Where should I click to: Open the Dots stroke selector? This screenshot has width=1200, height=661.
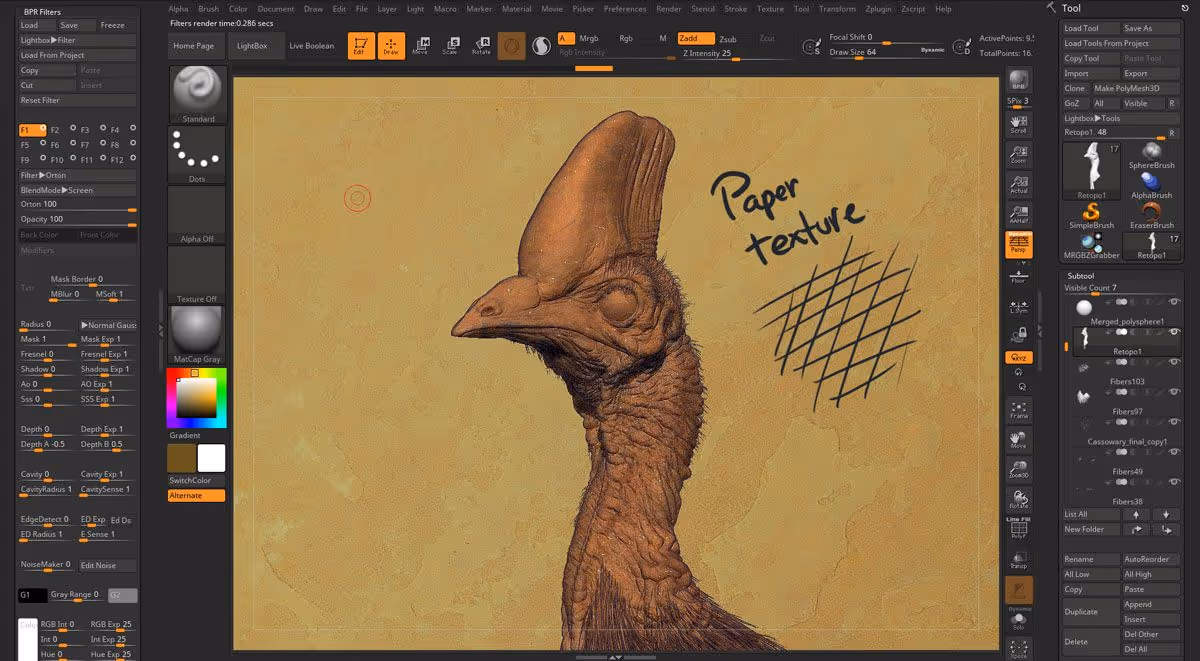click(197, 155)
